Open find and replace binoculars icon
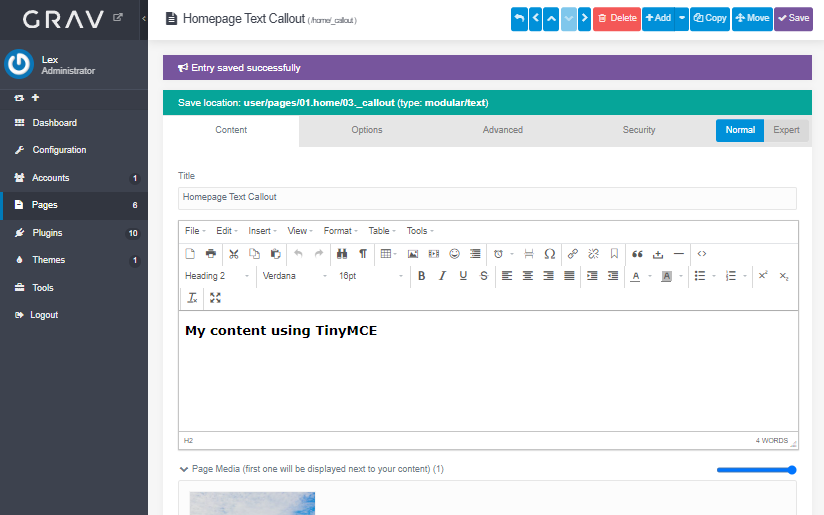The image size is (824, 515). pyautogui.click(x=342, y=254)
